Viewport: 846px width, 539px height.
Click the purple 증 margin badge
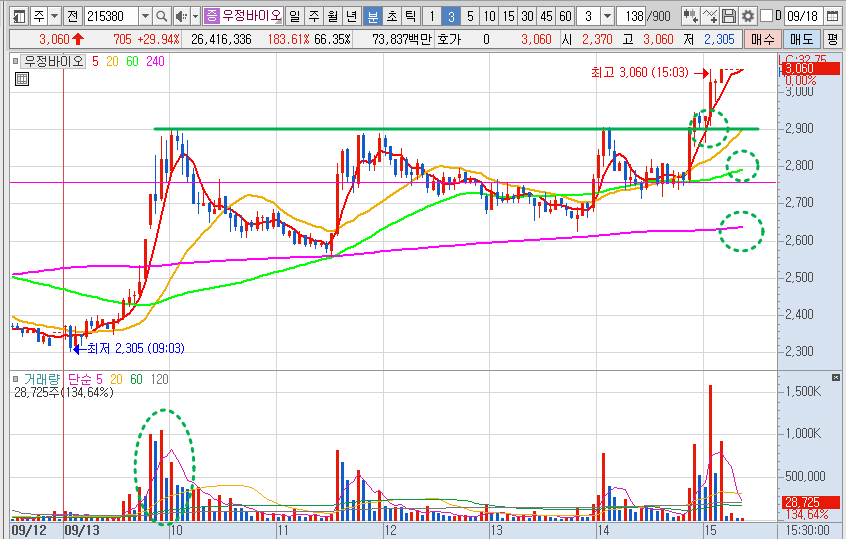(212, 16)
